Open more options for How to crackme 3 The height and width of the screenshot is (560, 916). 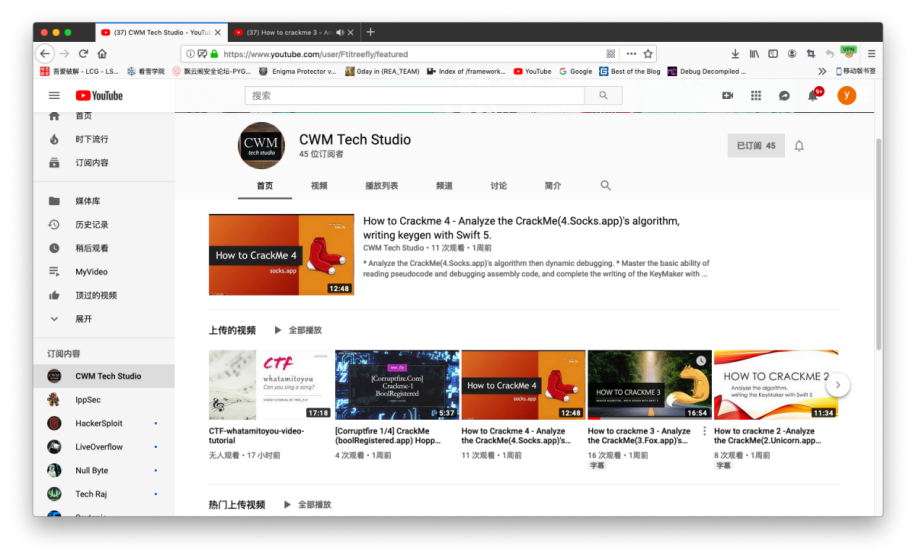coord(704,431)
